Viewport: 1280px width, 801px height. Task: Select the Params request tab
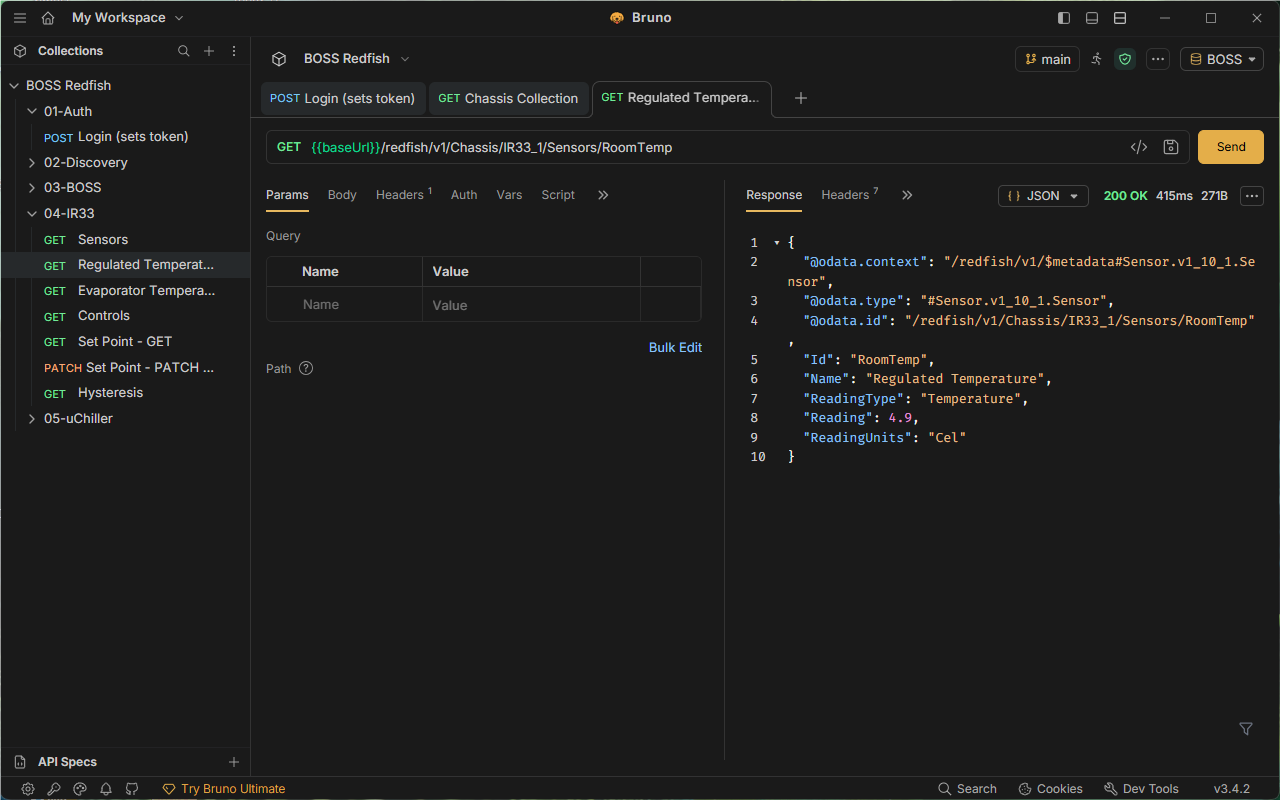(x=287, y=195)
